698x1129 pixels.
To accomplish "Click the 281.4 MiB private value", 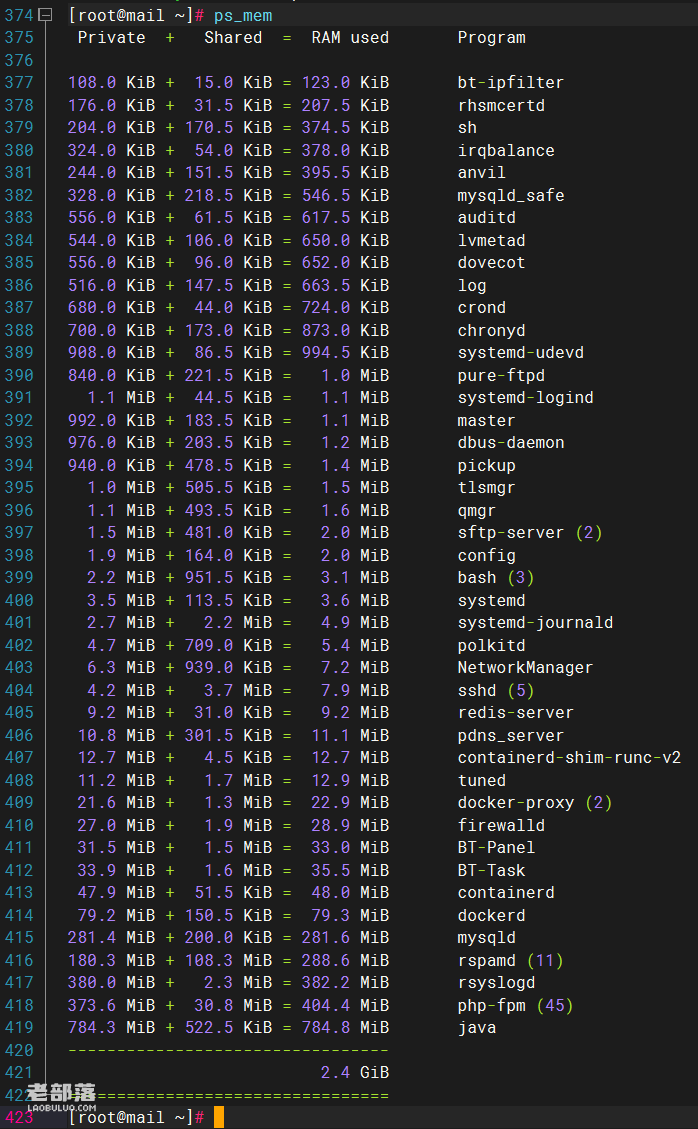I will (112, 937).
